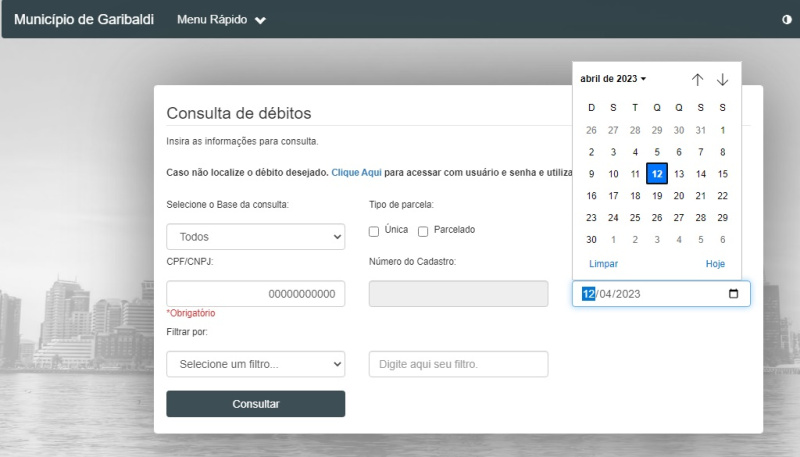The width and height of the screenshot is (800, 457).
Task: Open calendar picker icon in date field
Action: click(x=733, y=294)
